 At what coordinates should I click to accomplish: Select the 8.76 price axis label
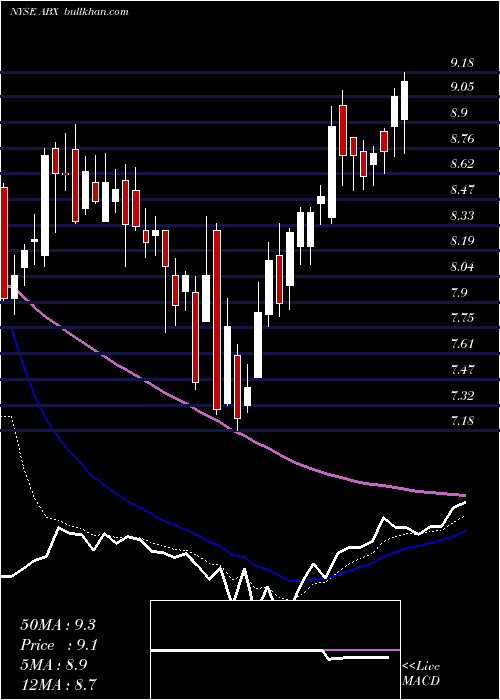(461, 139)
